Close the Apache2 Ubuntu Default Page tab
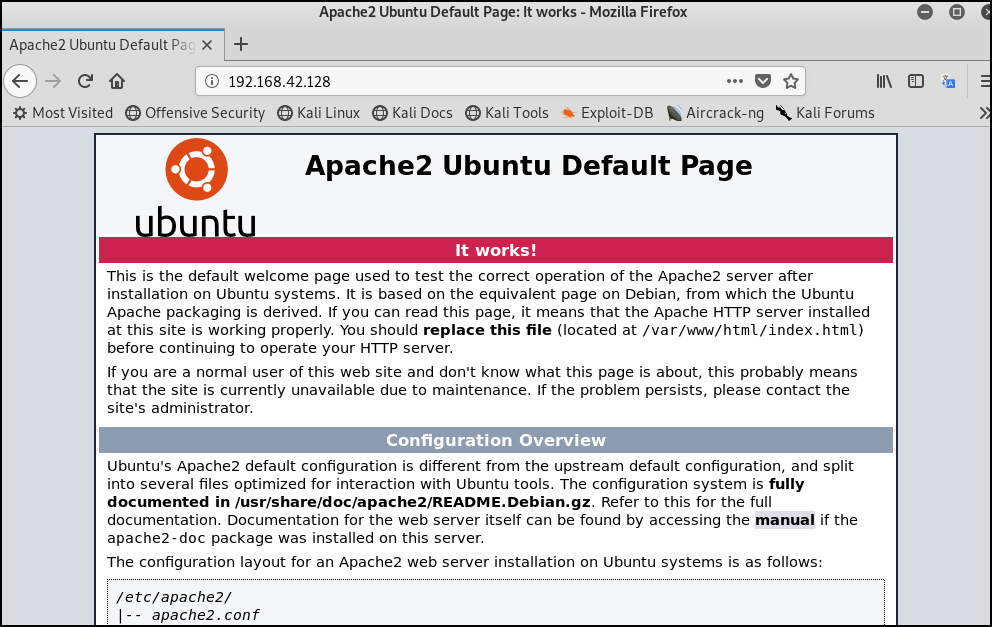The width and height of the screenshot is (992, 627). click(x=207, y=45)
